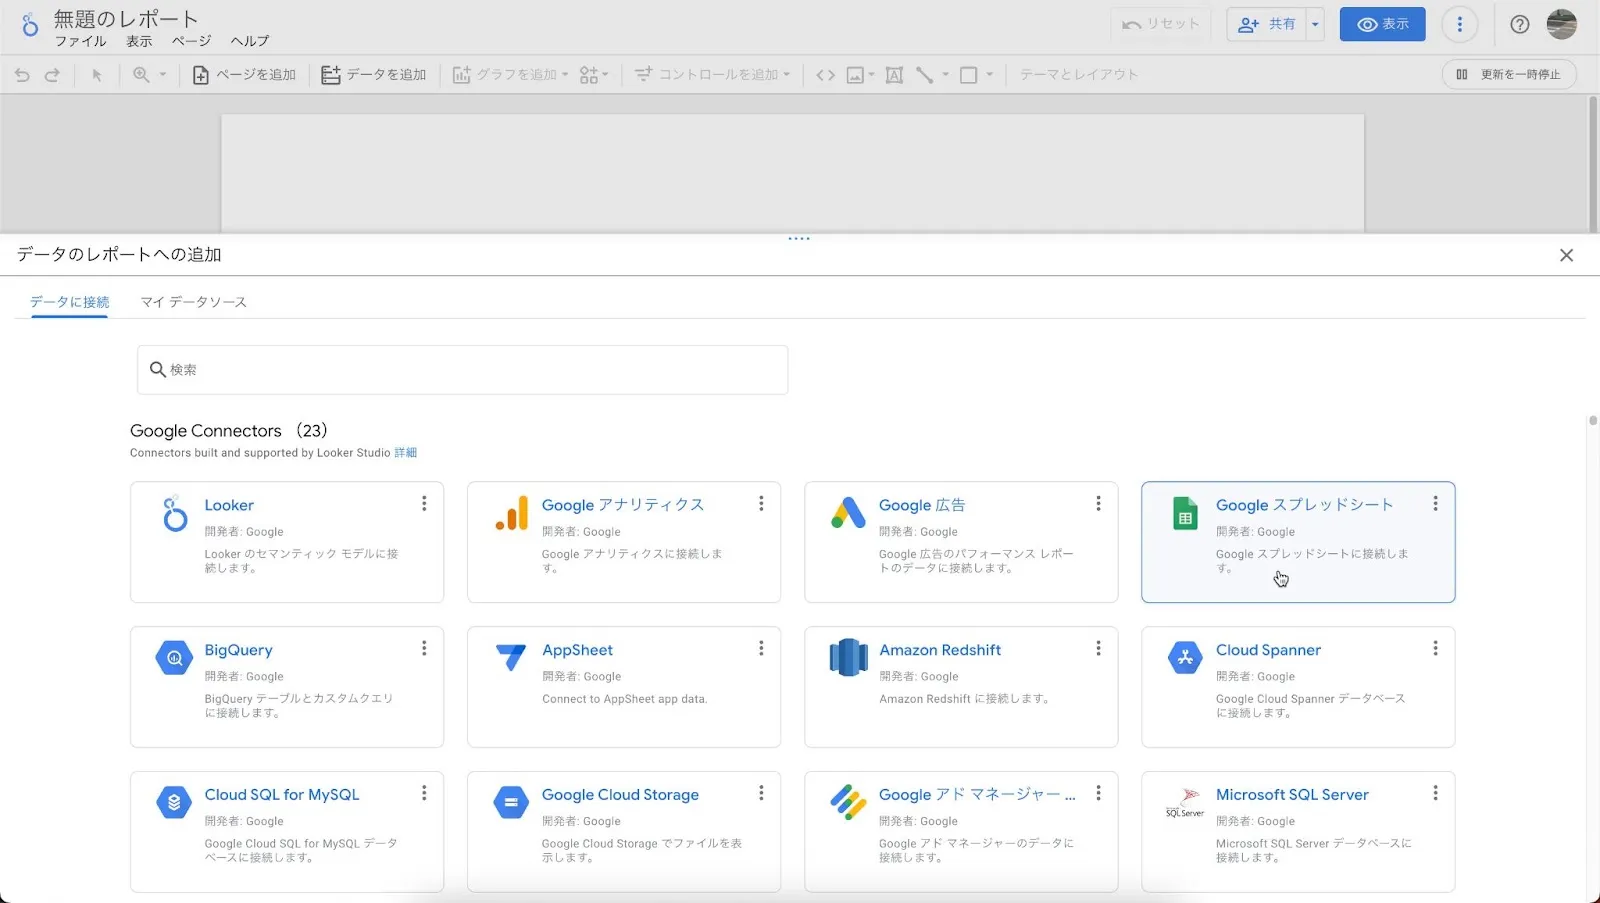Click the panel resize handle dots
Screen dimensions: 1600x903
point(799,239)
